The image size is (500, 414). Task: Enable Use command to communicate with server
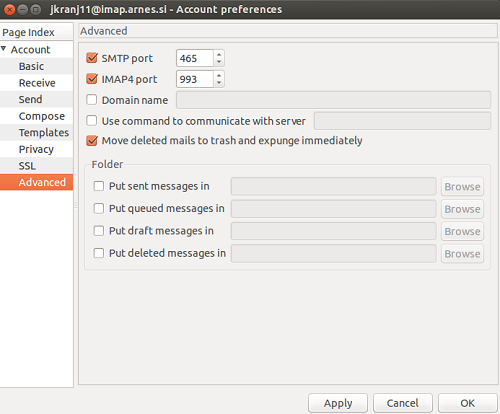pos(92,120)
